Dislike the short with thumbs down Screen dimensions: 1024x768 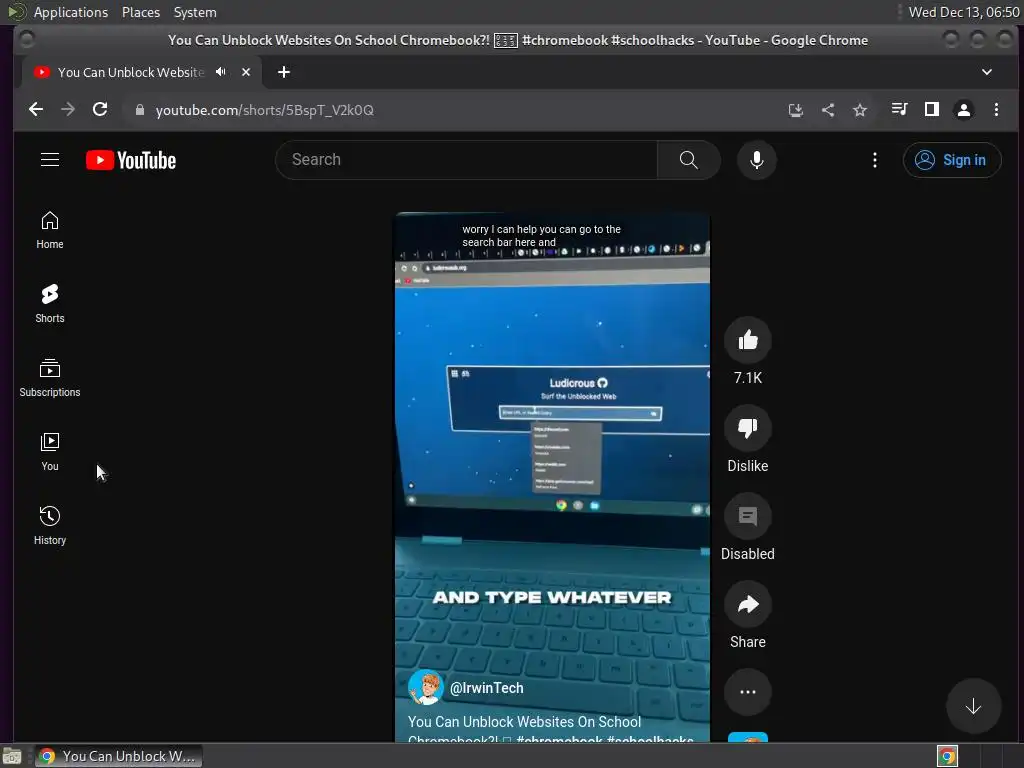click(748, 428)
